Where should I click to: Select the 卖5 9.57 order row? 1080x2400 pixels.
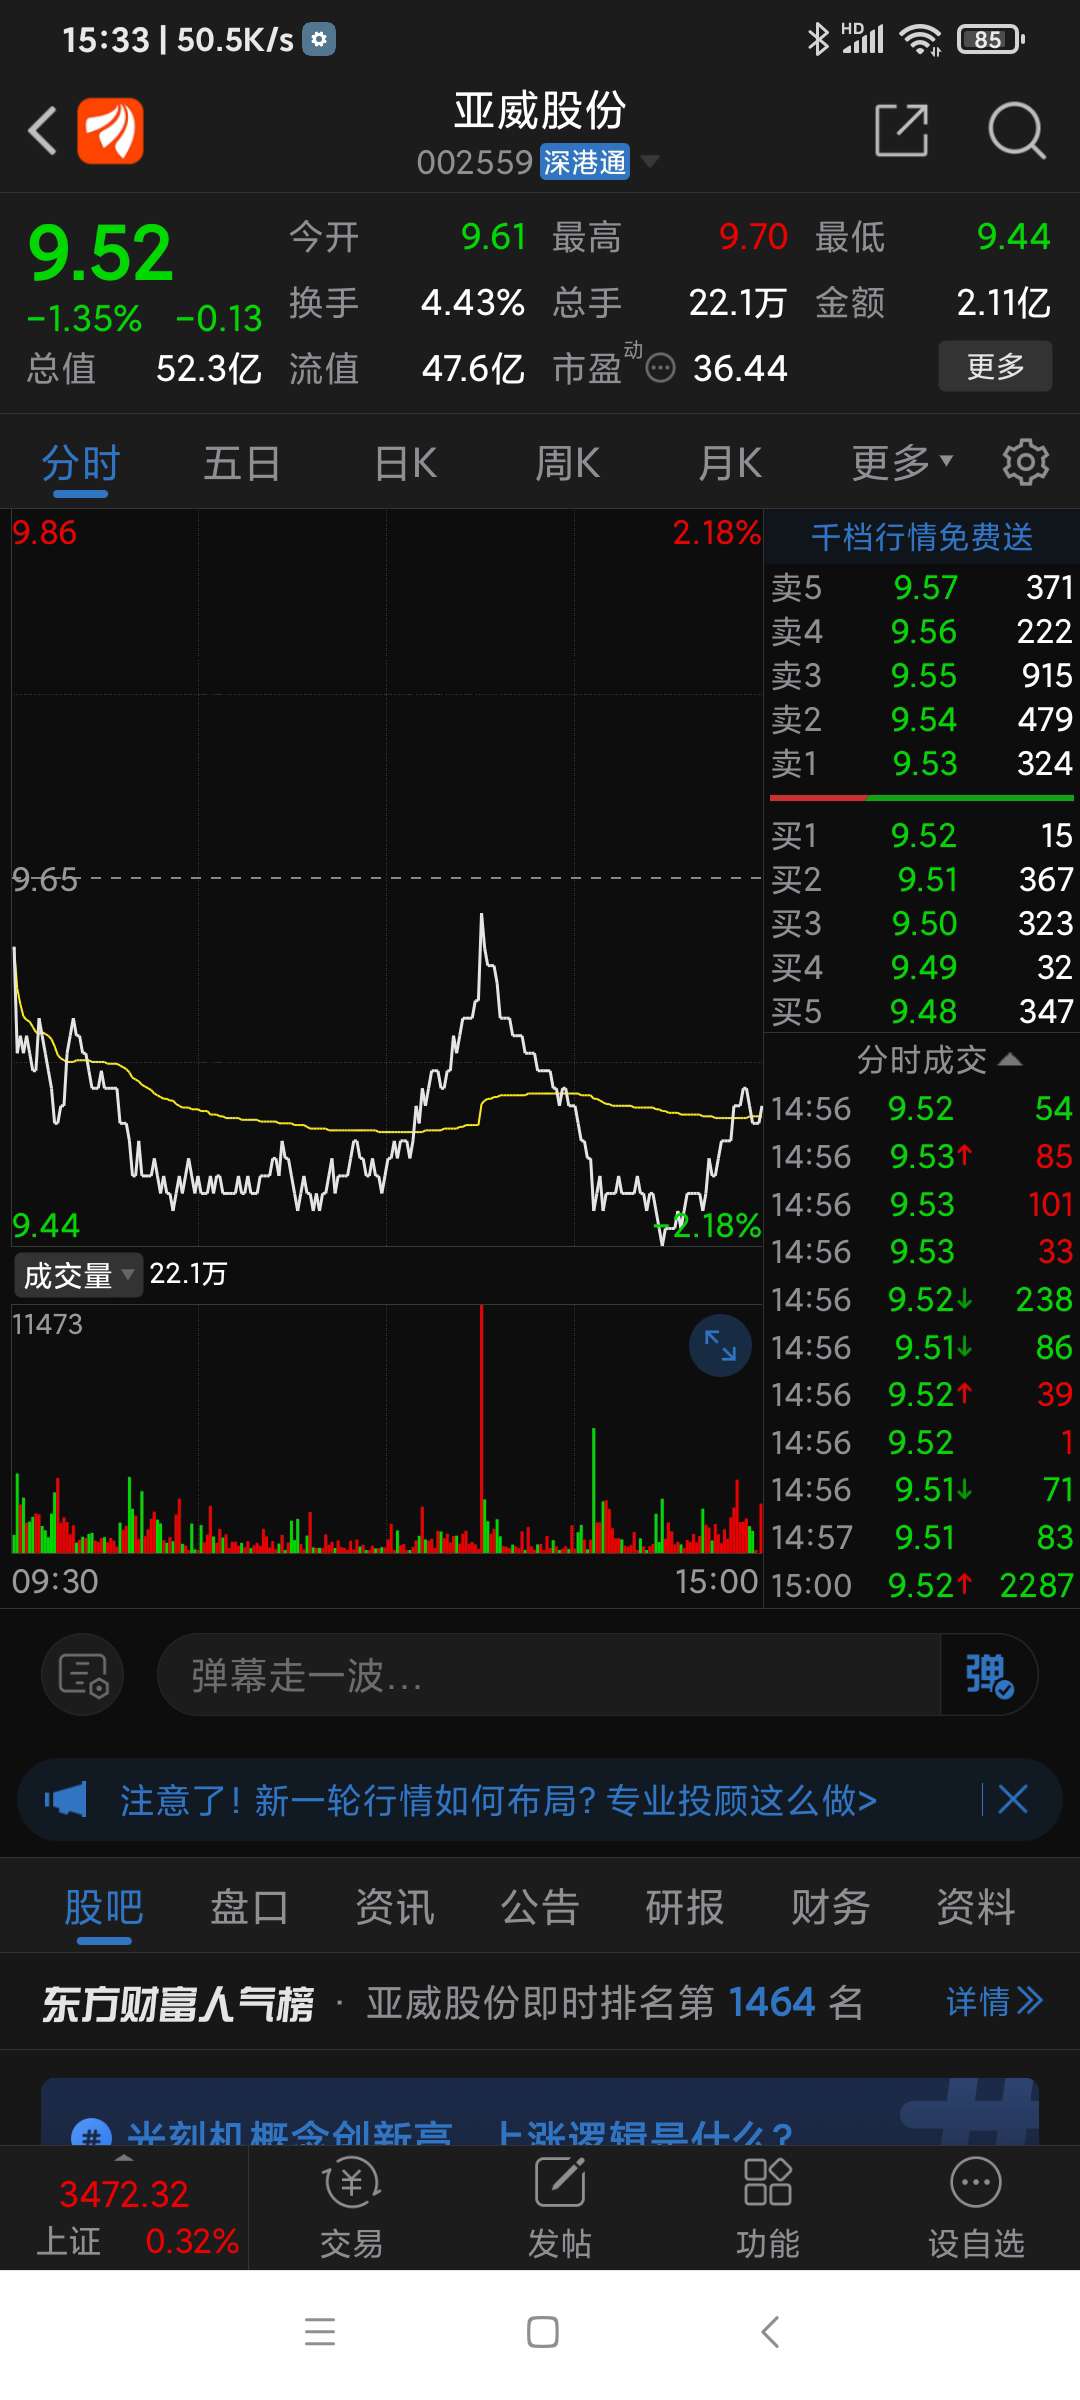click(x=921, y=587)
